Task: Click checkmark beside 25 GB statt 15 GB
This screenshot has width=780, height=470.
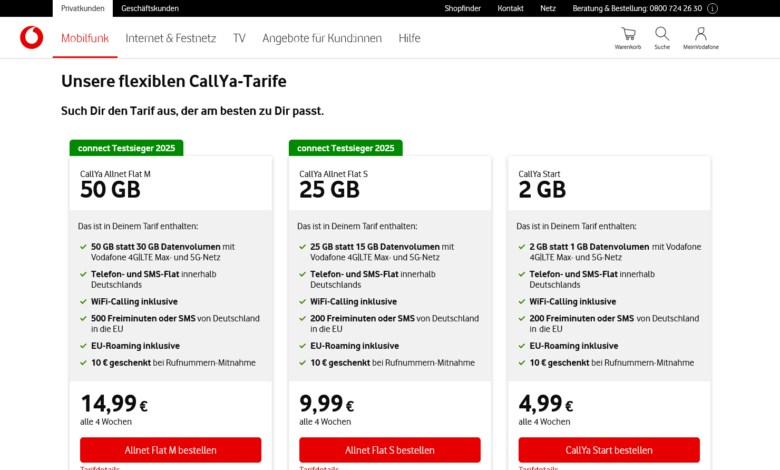Action: (302, 247)
